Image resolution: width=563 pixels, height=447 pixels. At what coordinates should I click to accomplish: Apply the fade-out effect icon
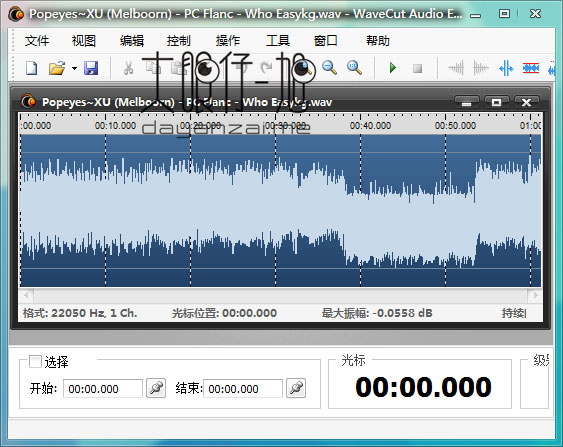click(x=481, y=68)
